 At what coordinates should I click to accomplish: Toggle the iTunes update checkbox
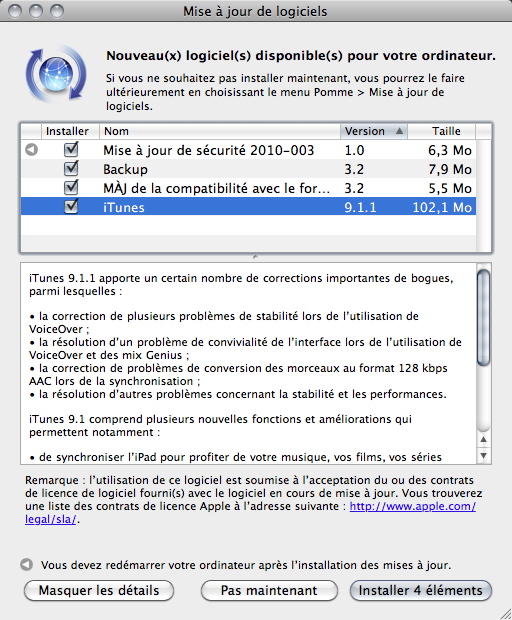click(x=71, y=206)
